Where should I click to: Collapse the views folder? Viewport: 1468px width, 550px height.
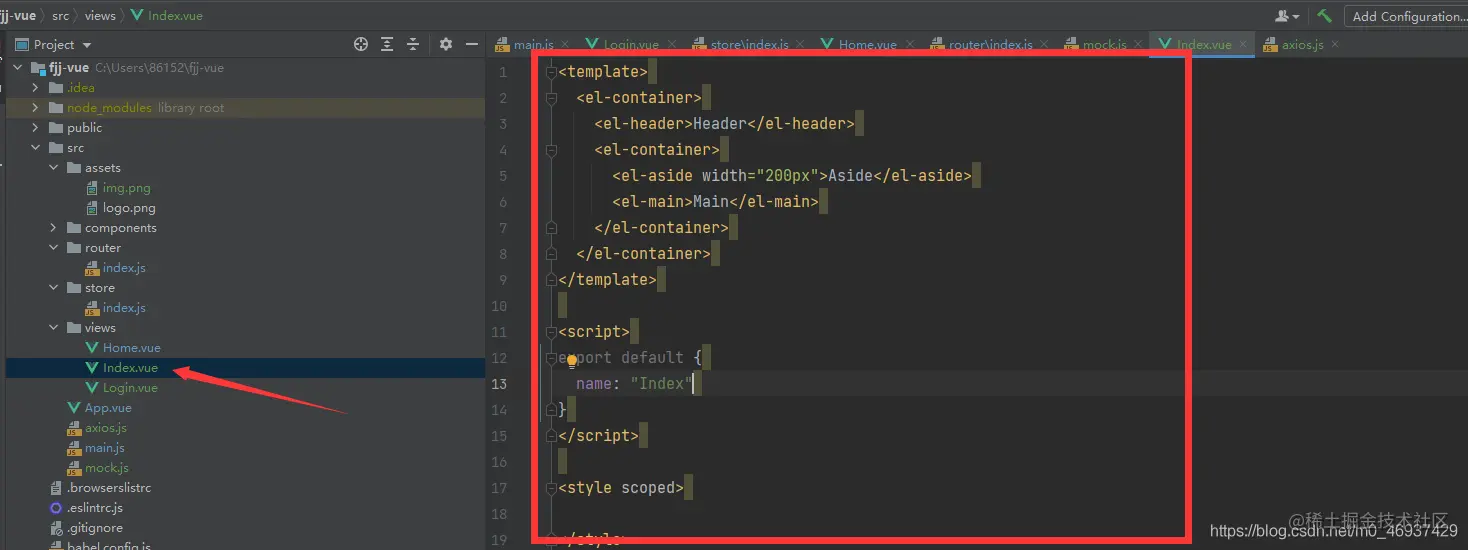[54, 328]
